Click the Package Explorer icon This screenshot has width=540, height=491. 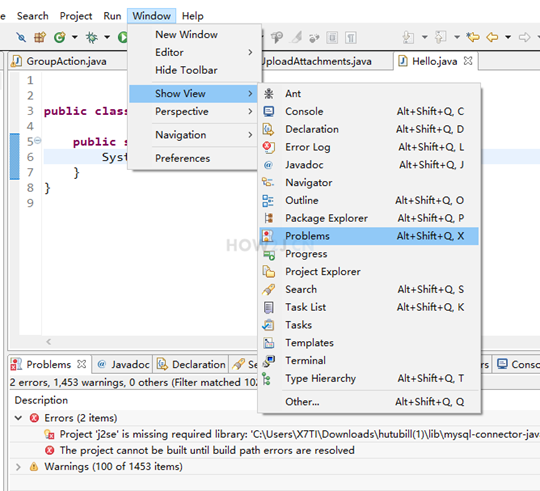coord(269,218)
